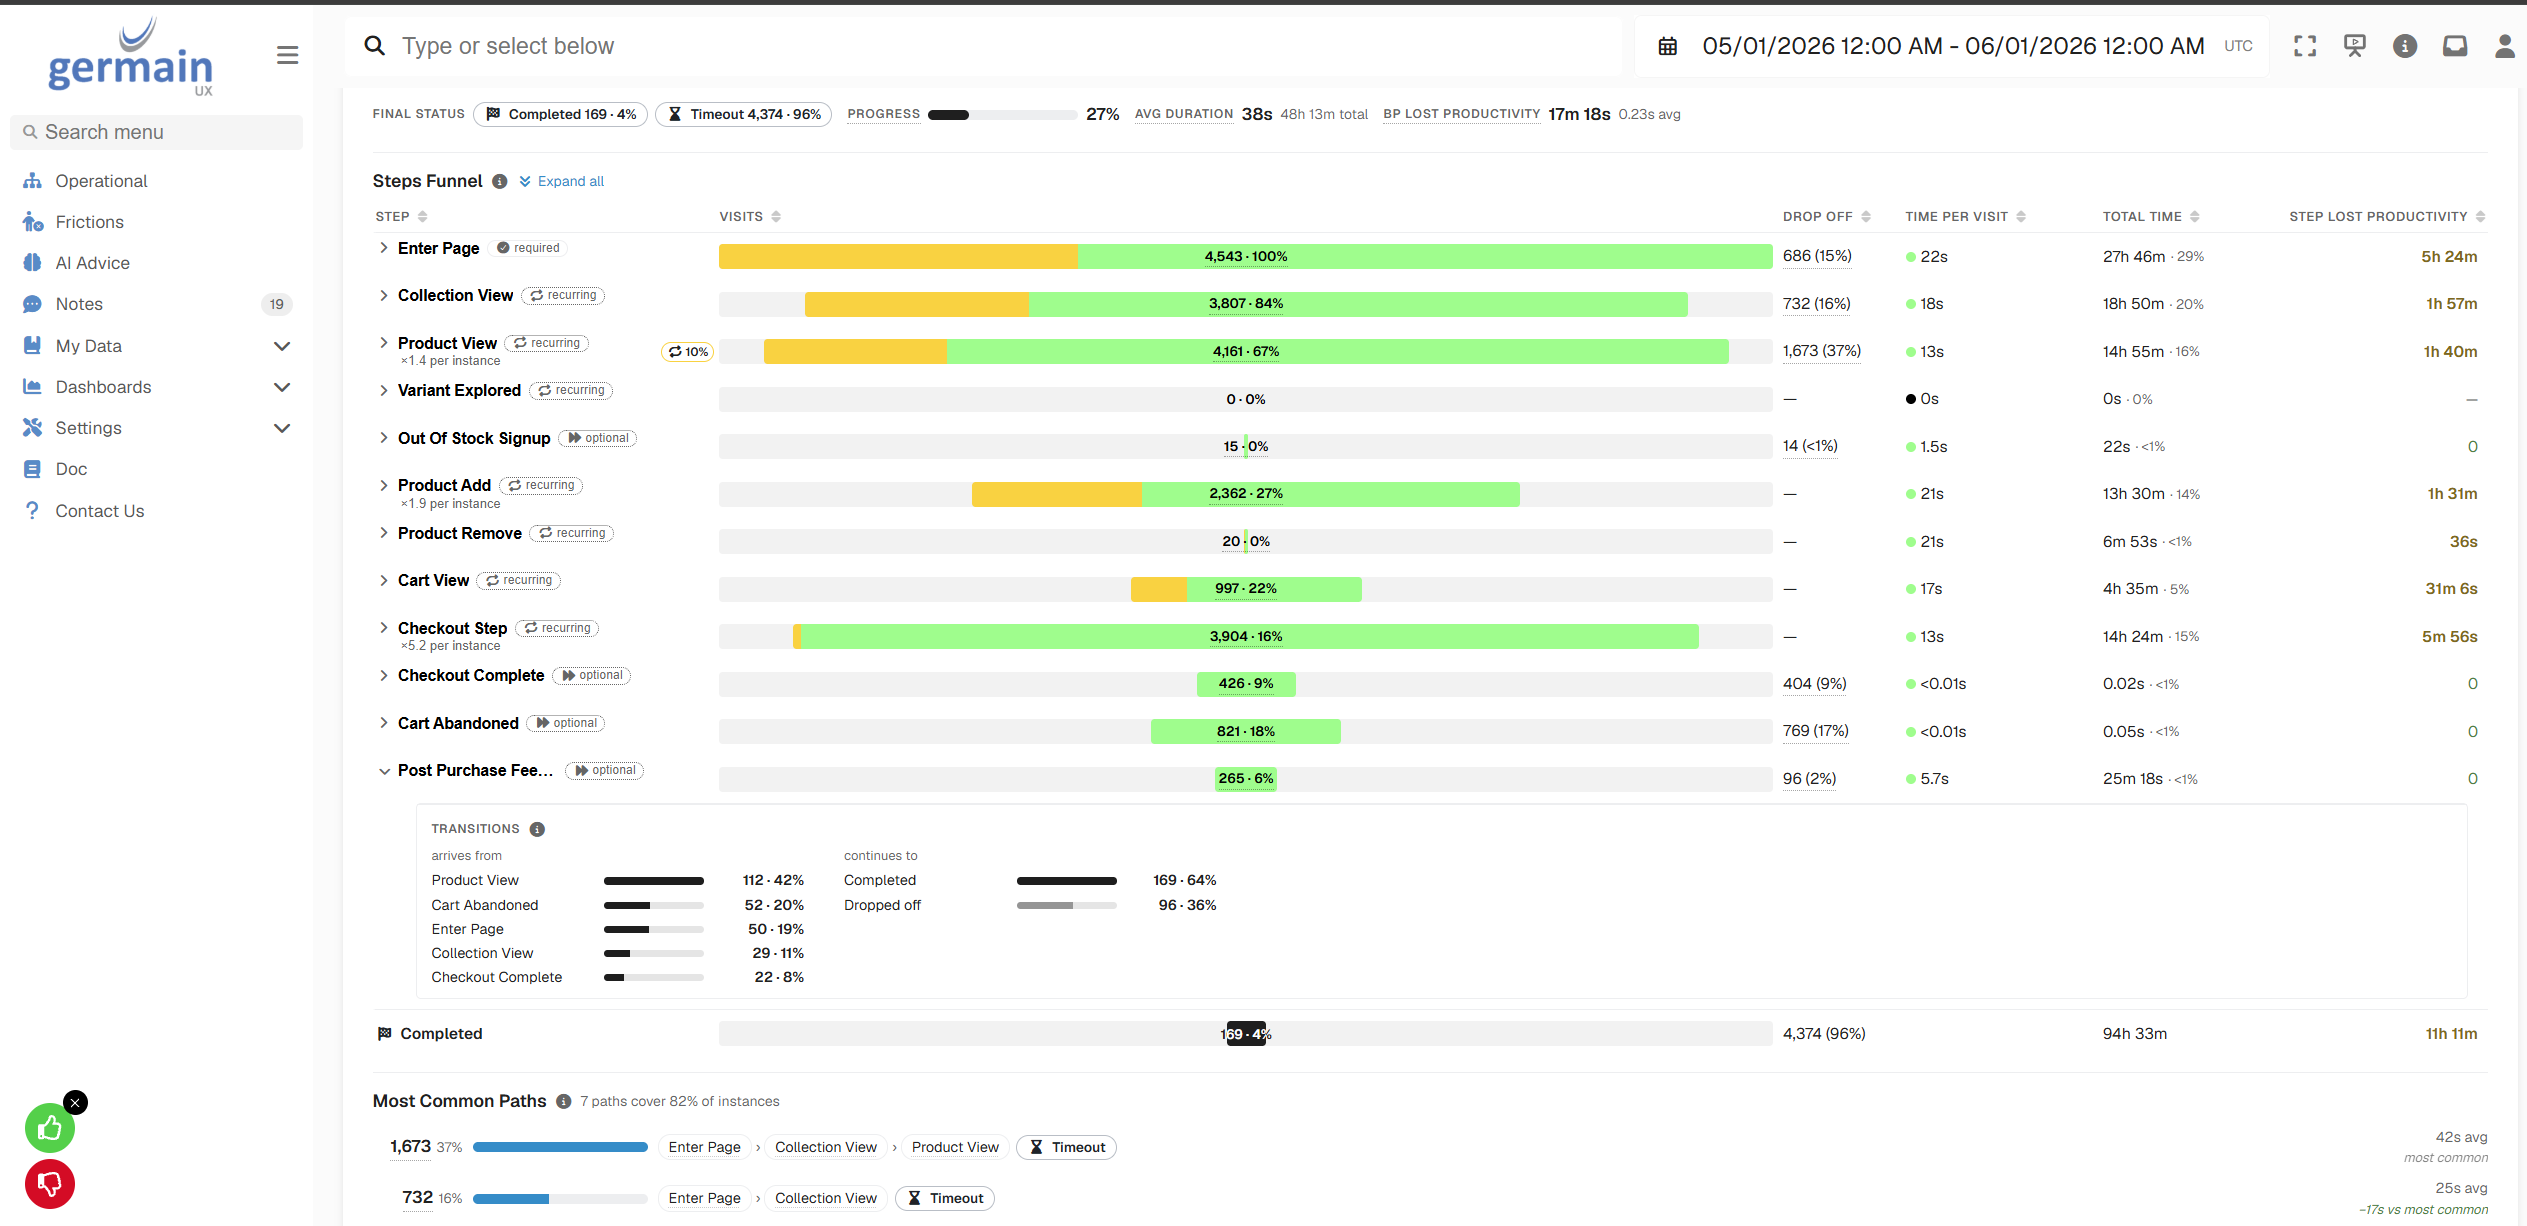Expand the Enter Page step row
Screen dimensions: 2527x1226
384,248
